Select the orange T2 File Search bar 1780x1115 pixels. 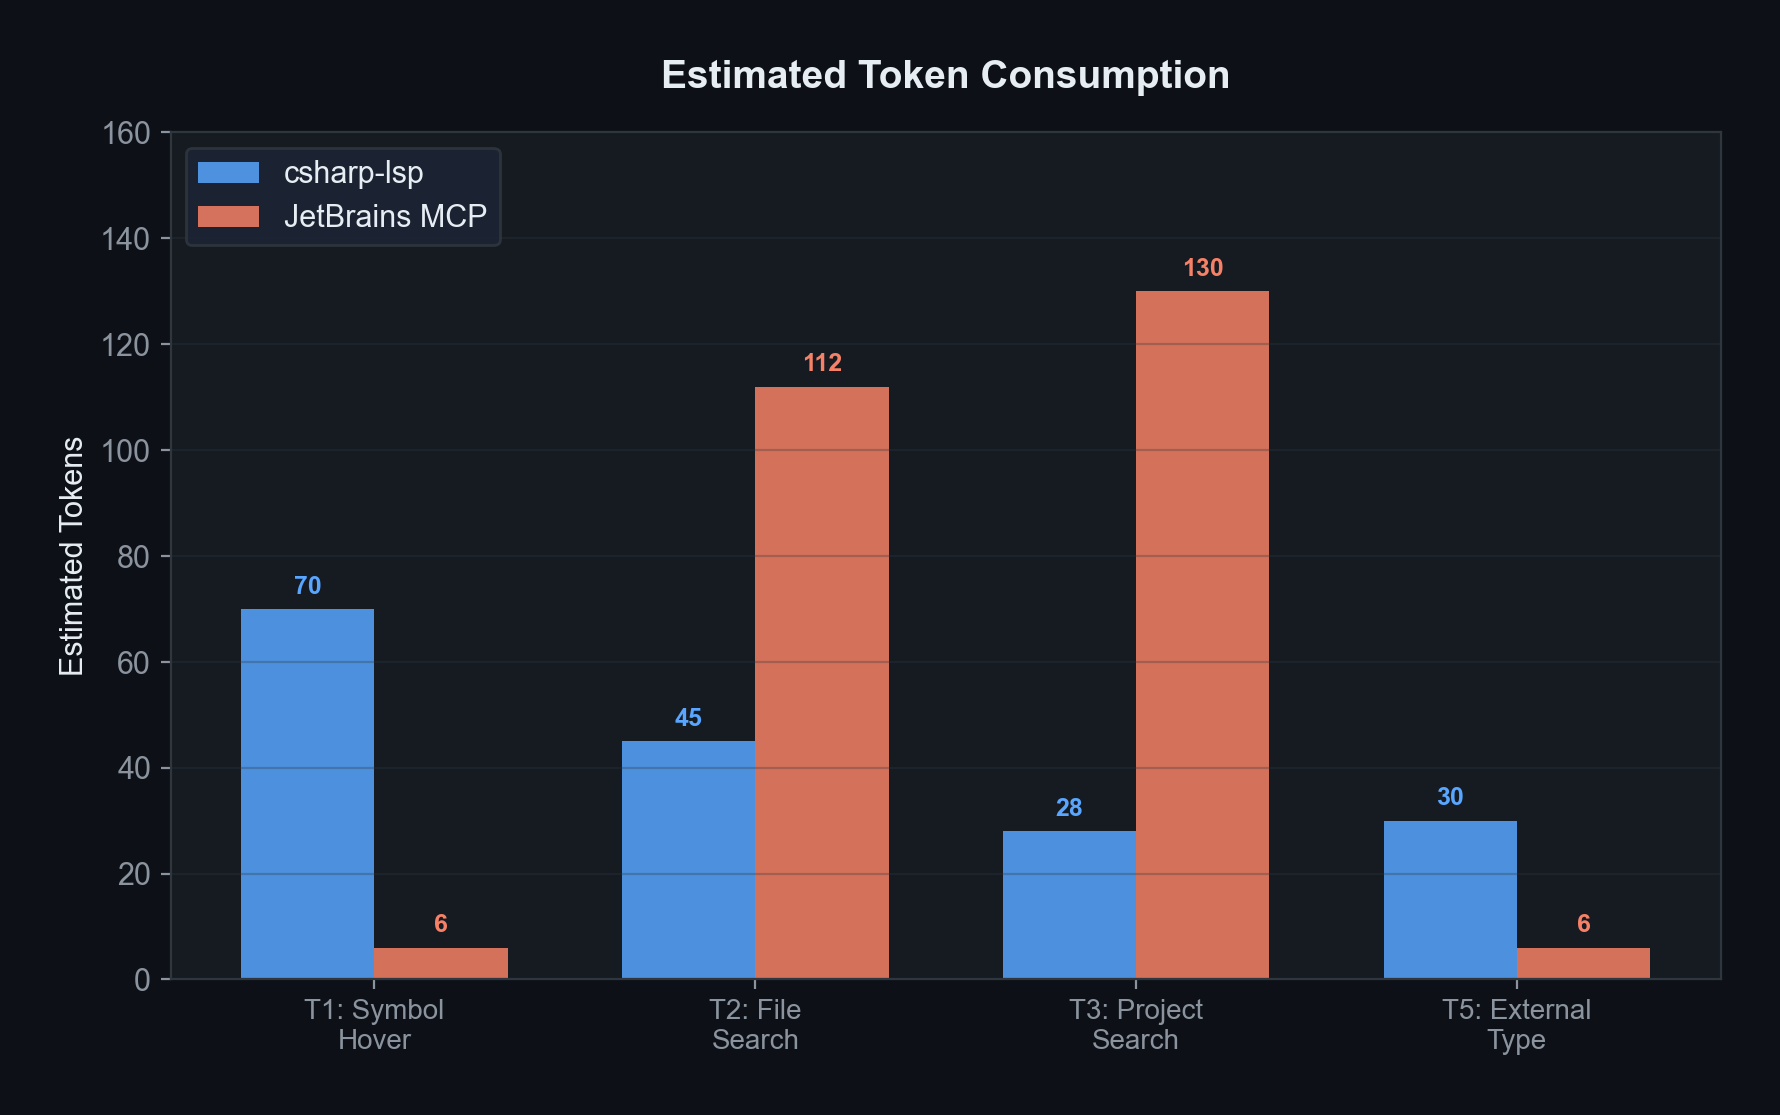(822, 682)
